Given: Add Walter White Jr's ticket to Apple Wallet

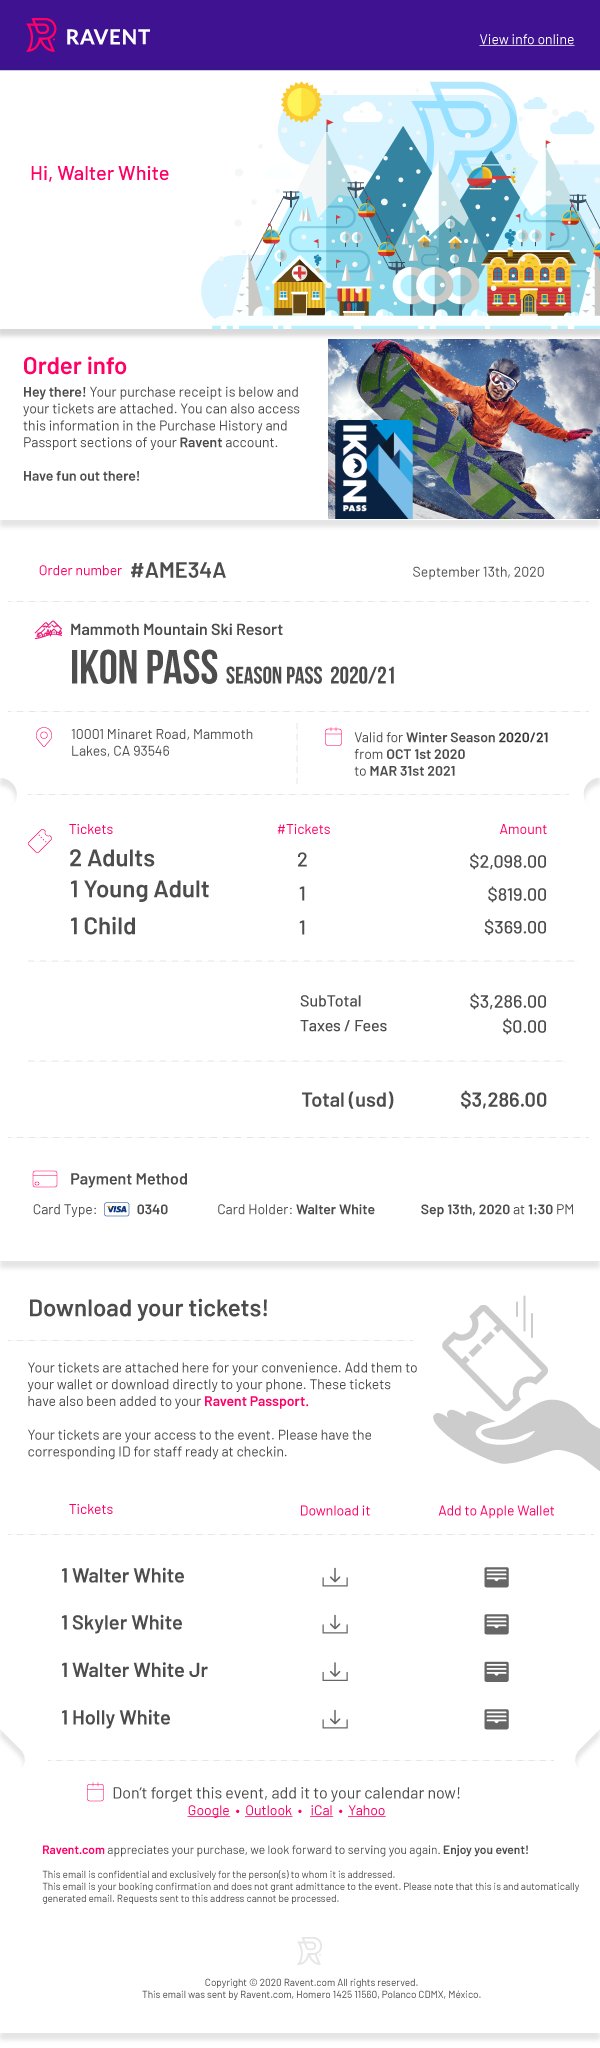Looking at the screenshot, I should [x=496, y=1671].
